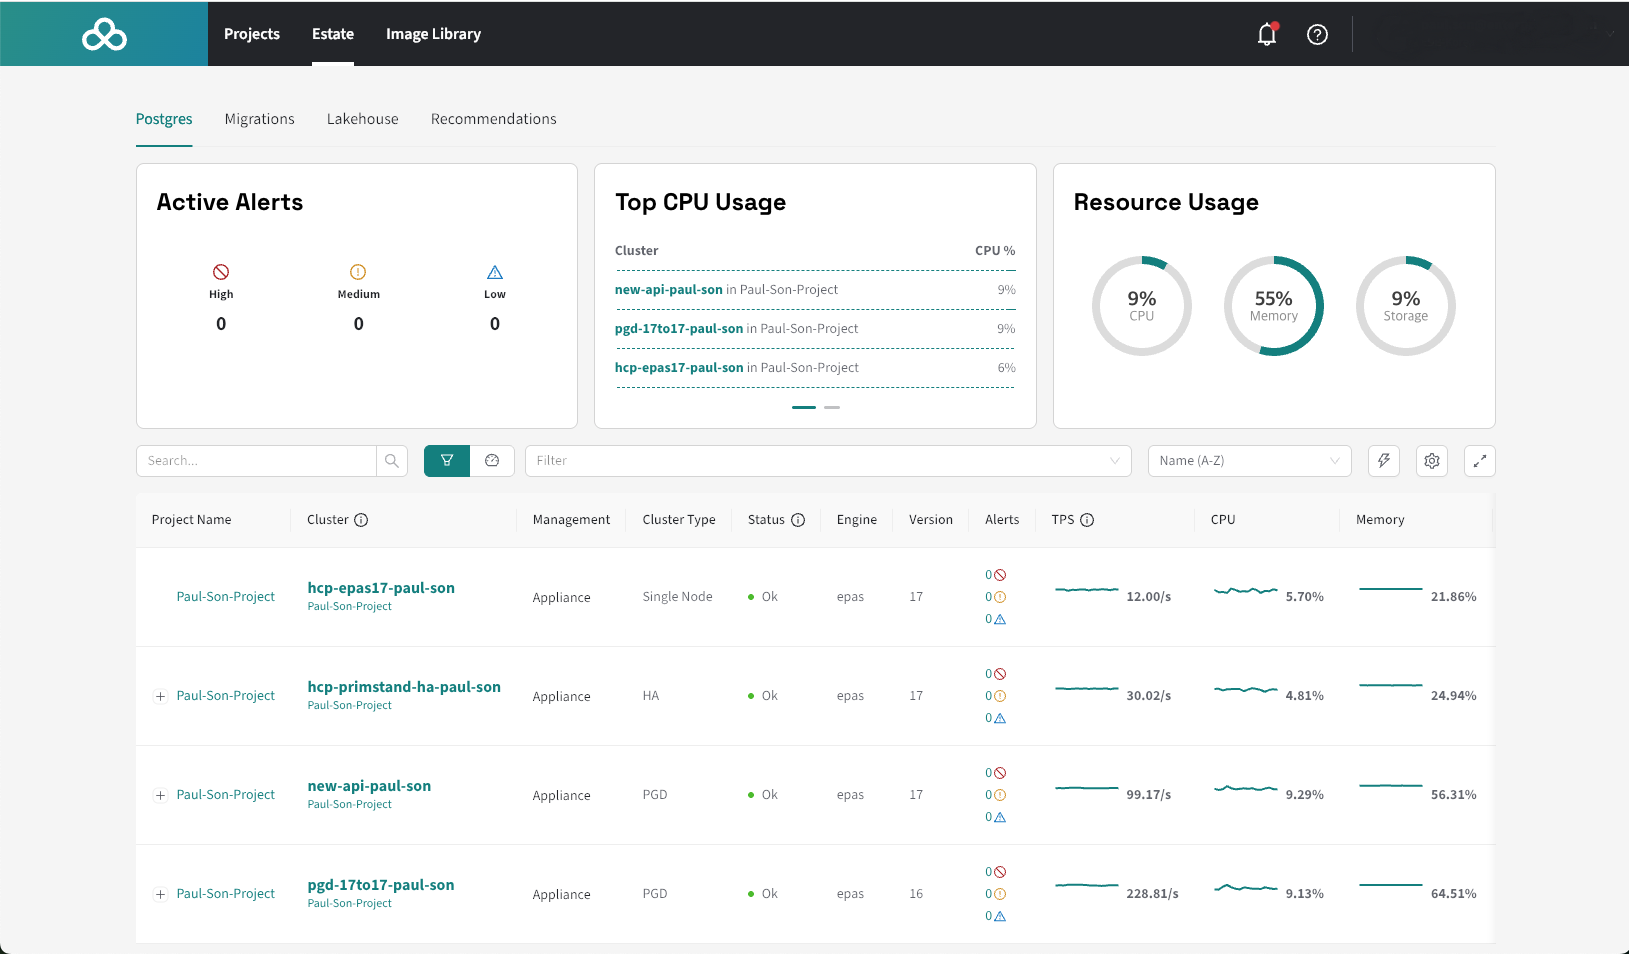This screenshot has width=1629, height=954.
Task: Click the search magnifier icon
Action: tap(392, 461)
